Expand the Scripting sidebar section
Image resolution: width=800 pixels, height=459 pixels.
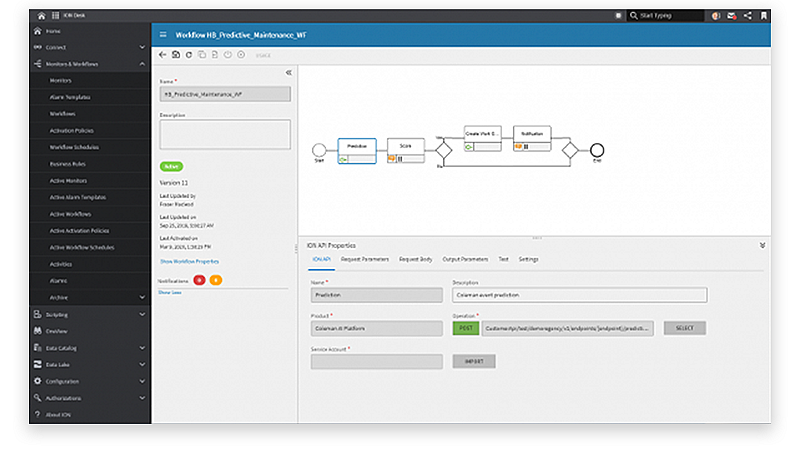[x=90, y=315]
